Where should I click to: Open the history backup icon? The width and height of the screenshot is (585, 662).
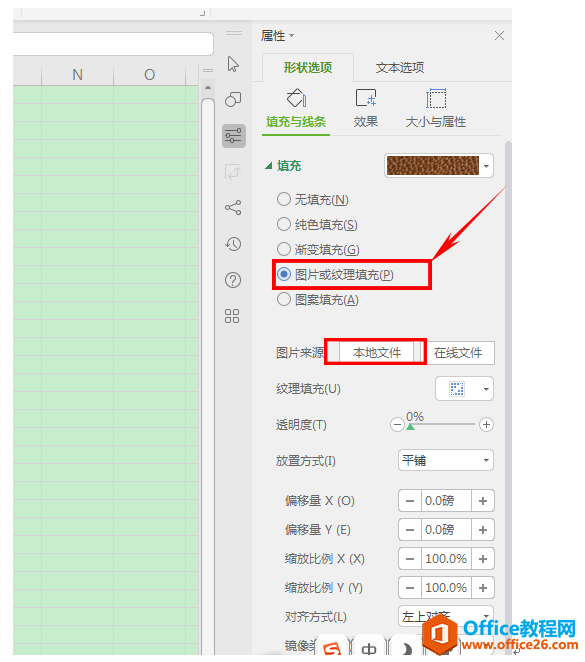(233, 244)
